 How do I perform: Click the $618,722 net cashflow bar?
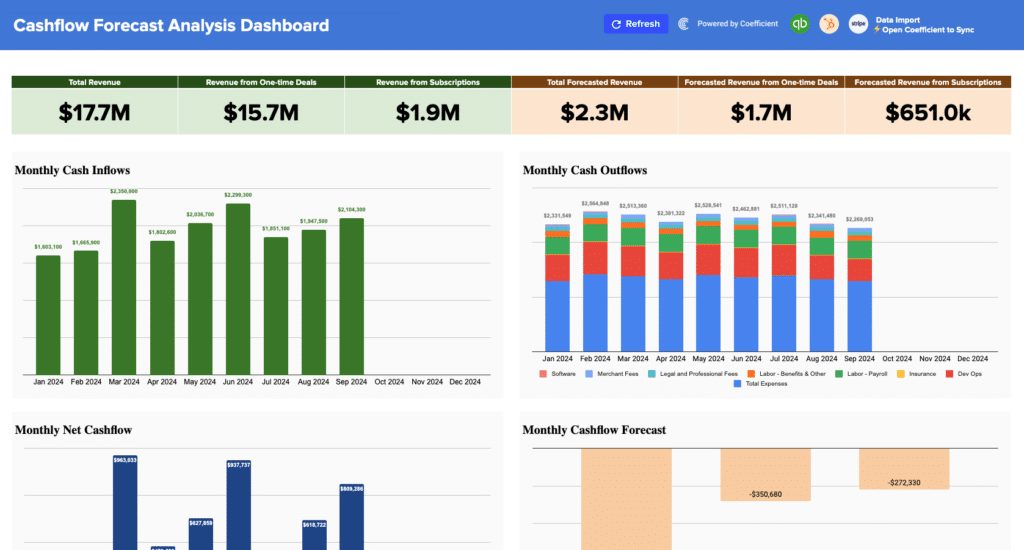coord(314,535)
